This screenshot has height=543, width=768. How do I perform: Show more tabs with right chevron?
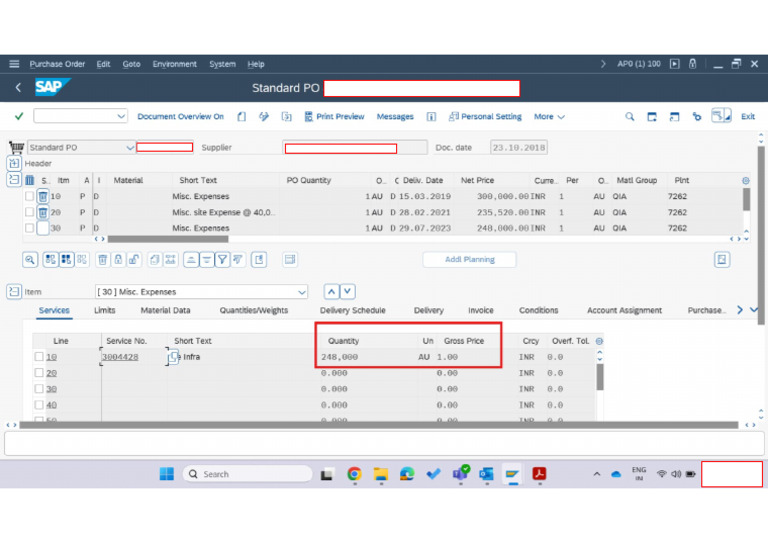740,310
